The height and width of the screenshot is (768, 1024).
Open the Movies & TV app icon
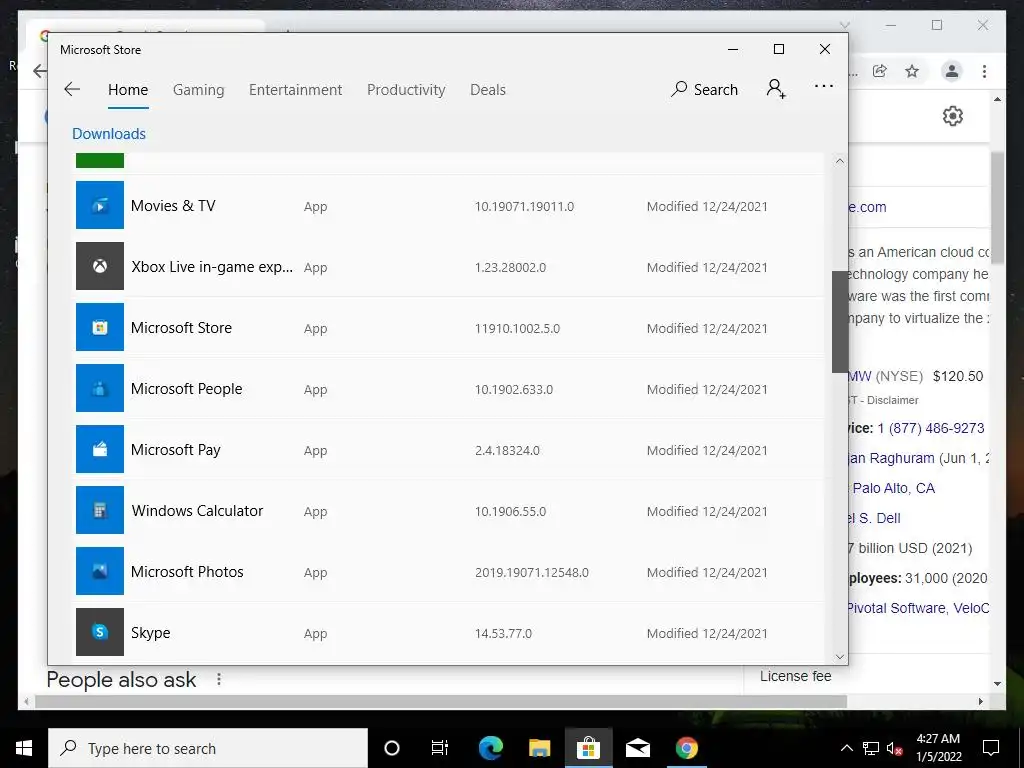(x=99, y=205)
